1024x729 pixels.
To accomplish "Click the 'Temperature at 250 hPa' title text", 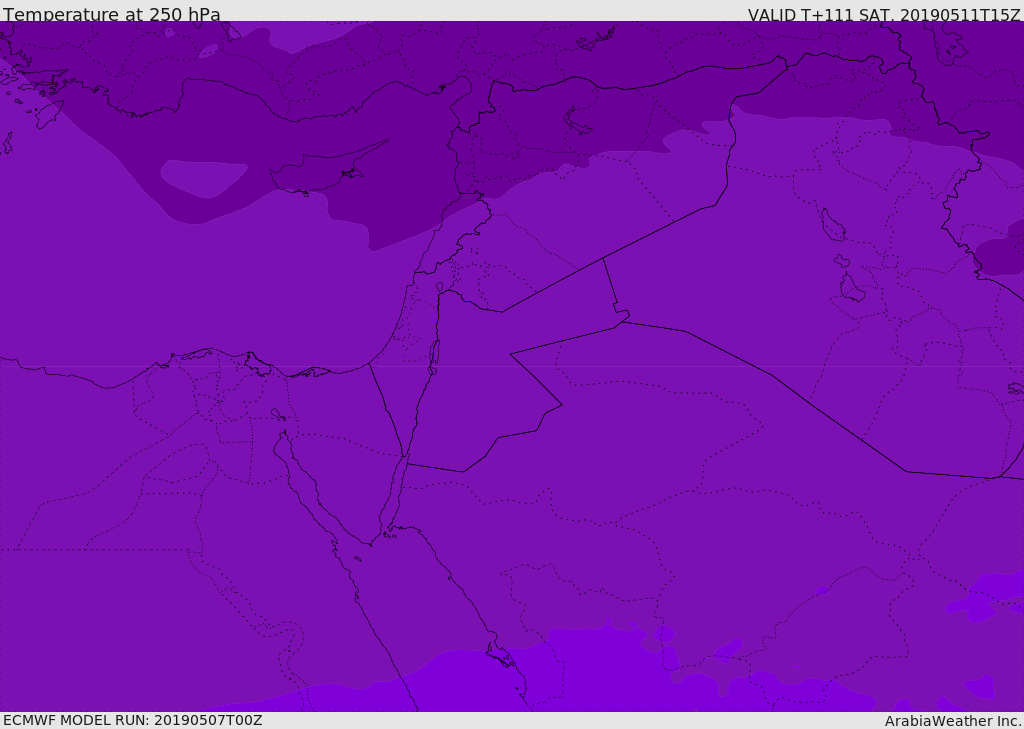I will 112,14.
